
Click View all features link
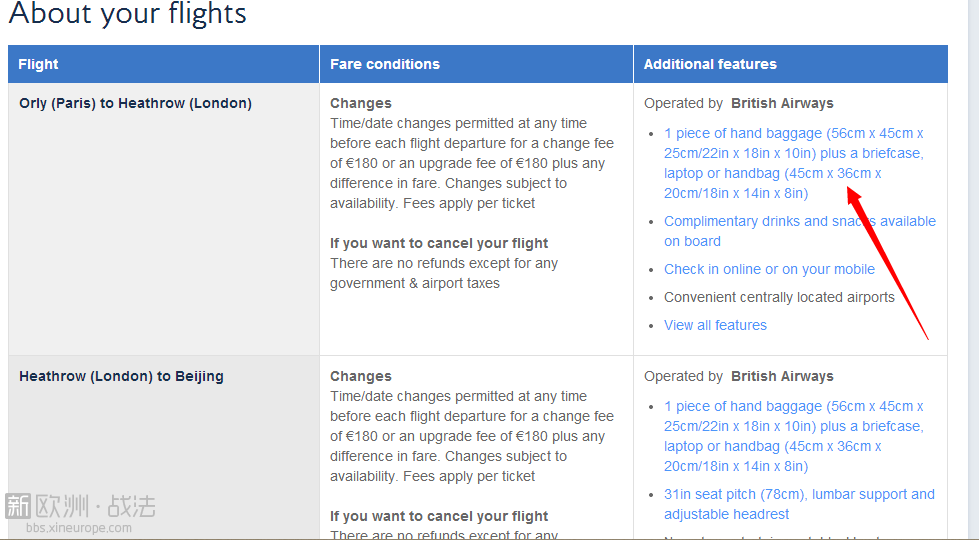[715, 325]
